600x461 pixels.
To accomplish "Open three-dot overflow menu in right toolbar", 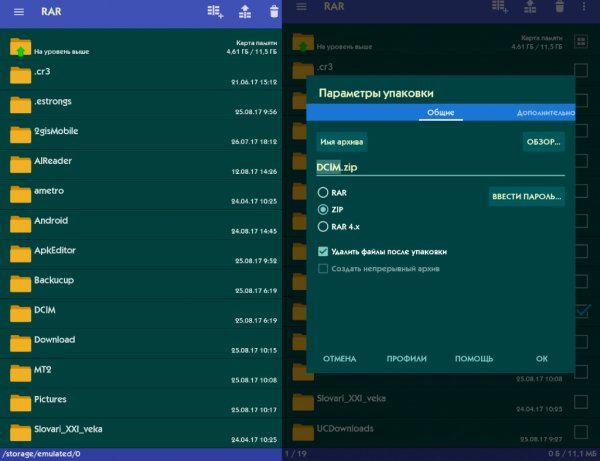I will (584, 7).
